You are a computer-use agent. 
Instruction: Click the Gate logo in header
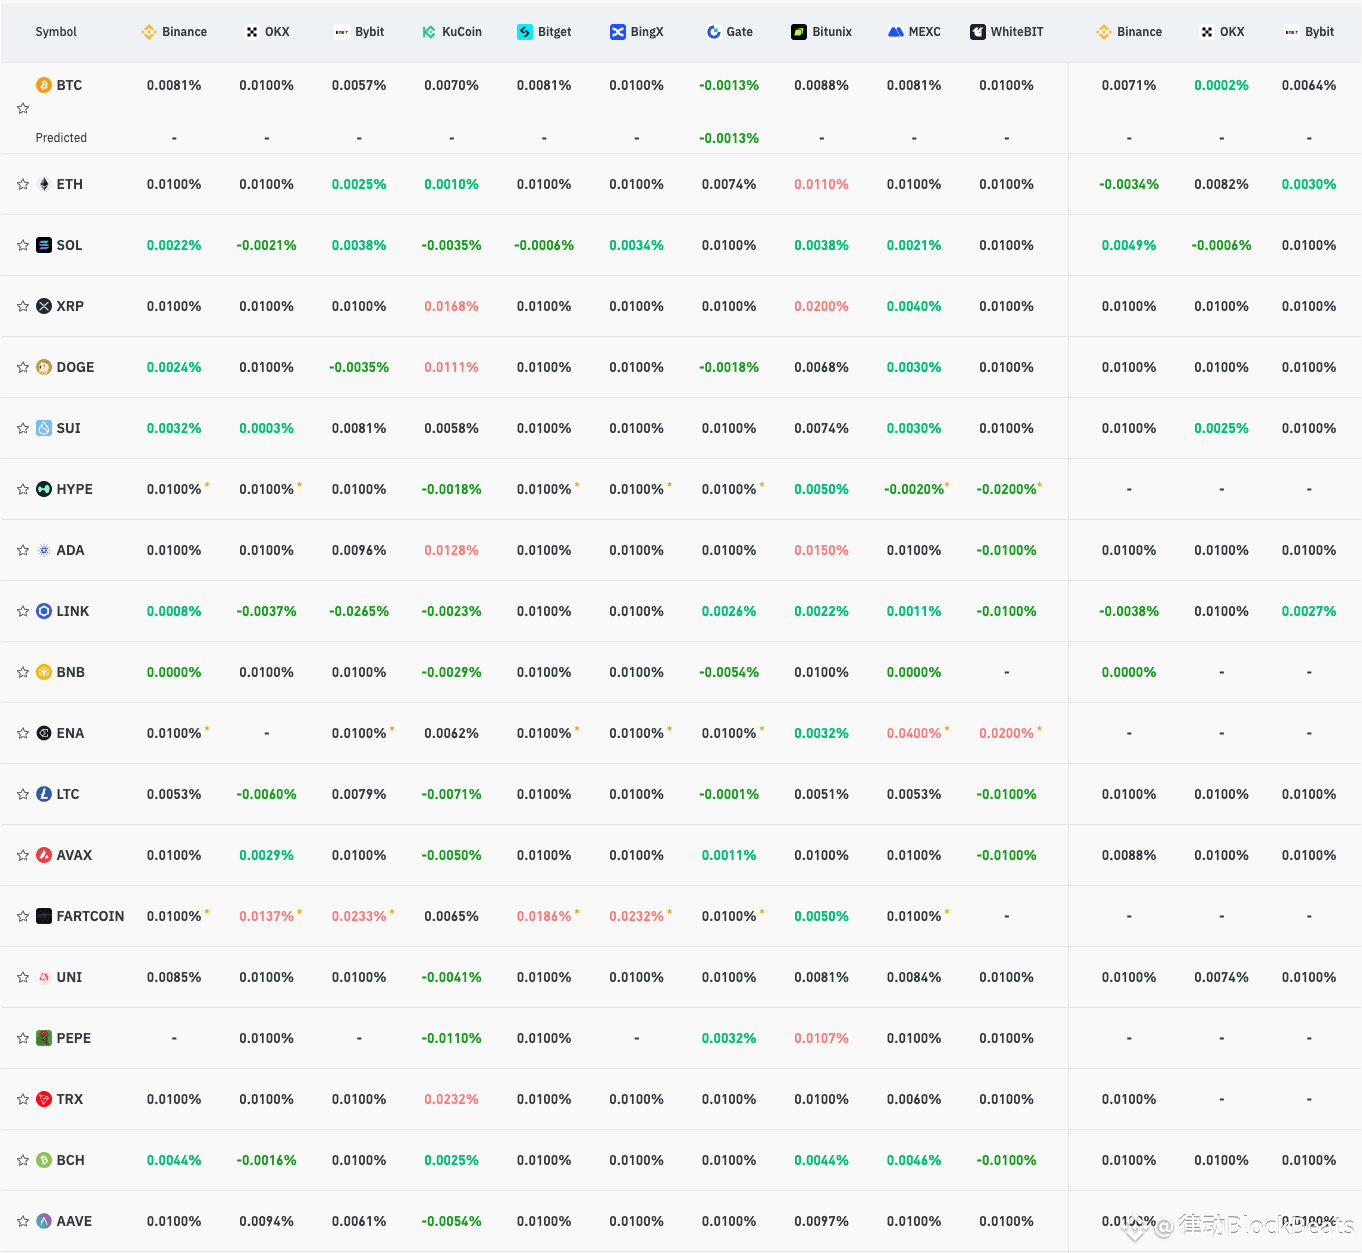coord(714,32)
